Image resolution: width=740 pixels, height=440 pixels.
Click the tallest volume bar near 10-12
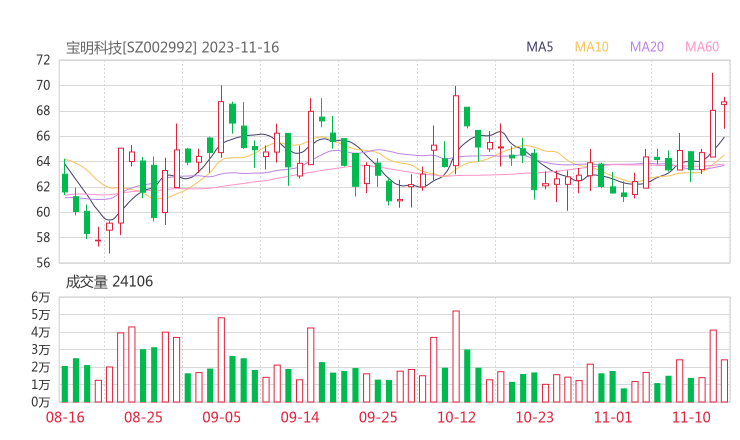click(x=456, y=356)
